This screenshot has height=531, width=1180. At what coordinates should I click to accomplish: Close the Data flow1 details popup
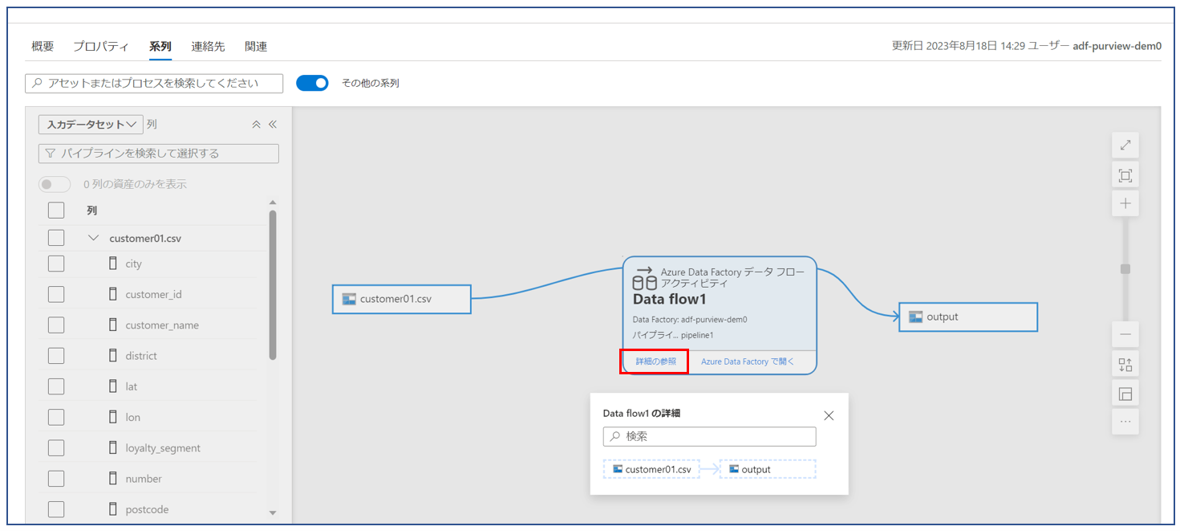[828, 415]
